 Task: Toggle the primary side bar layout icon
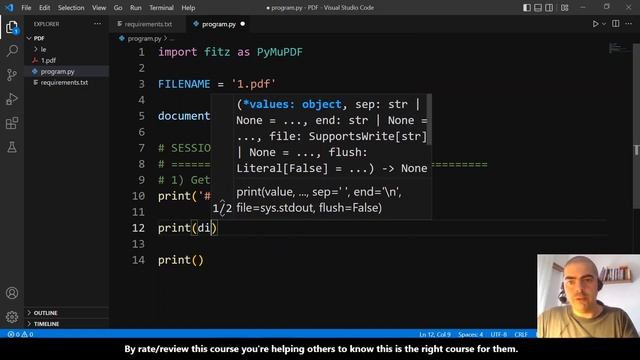click(527, 8)
